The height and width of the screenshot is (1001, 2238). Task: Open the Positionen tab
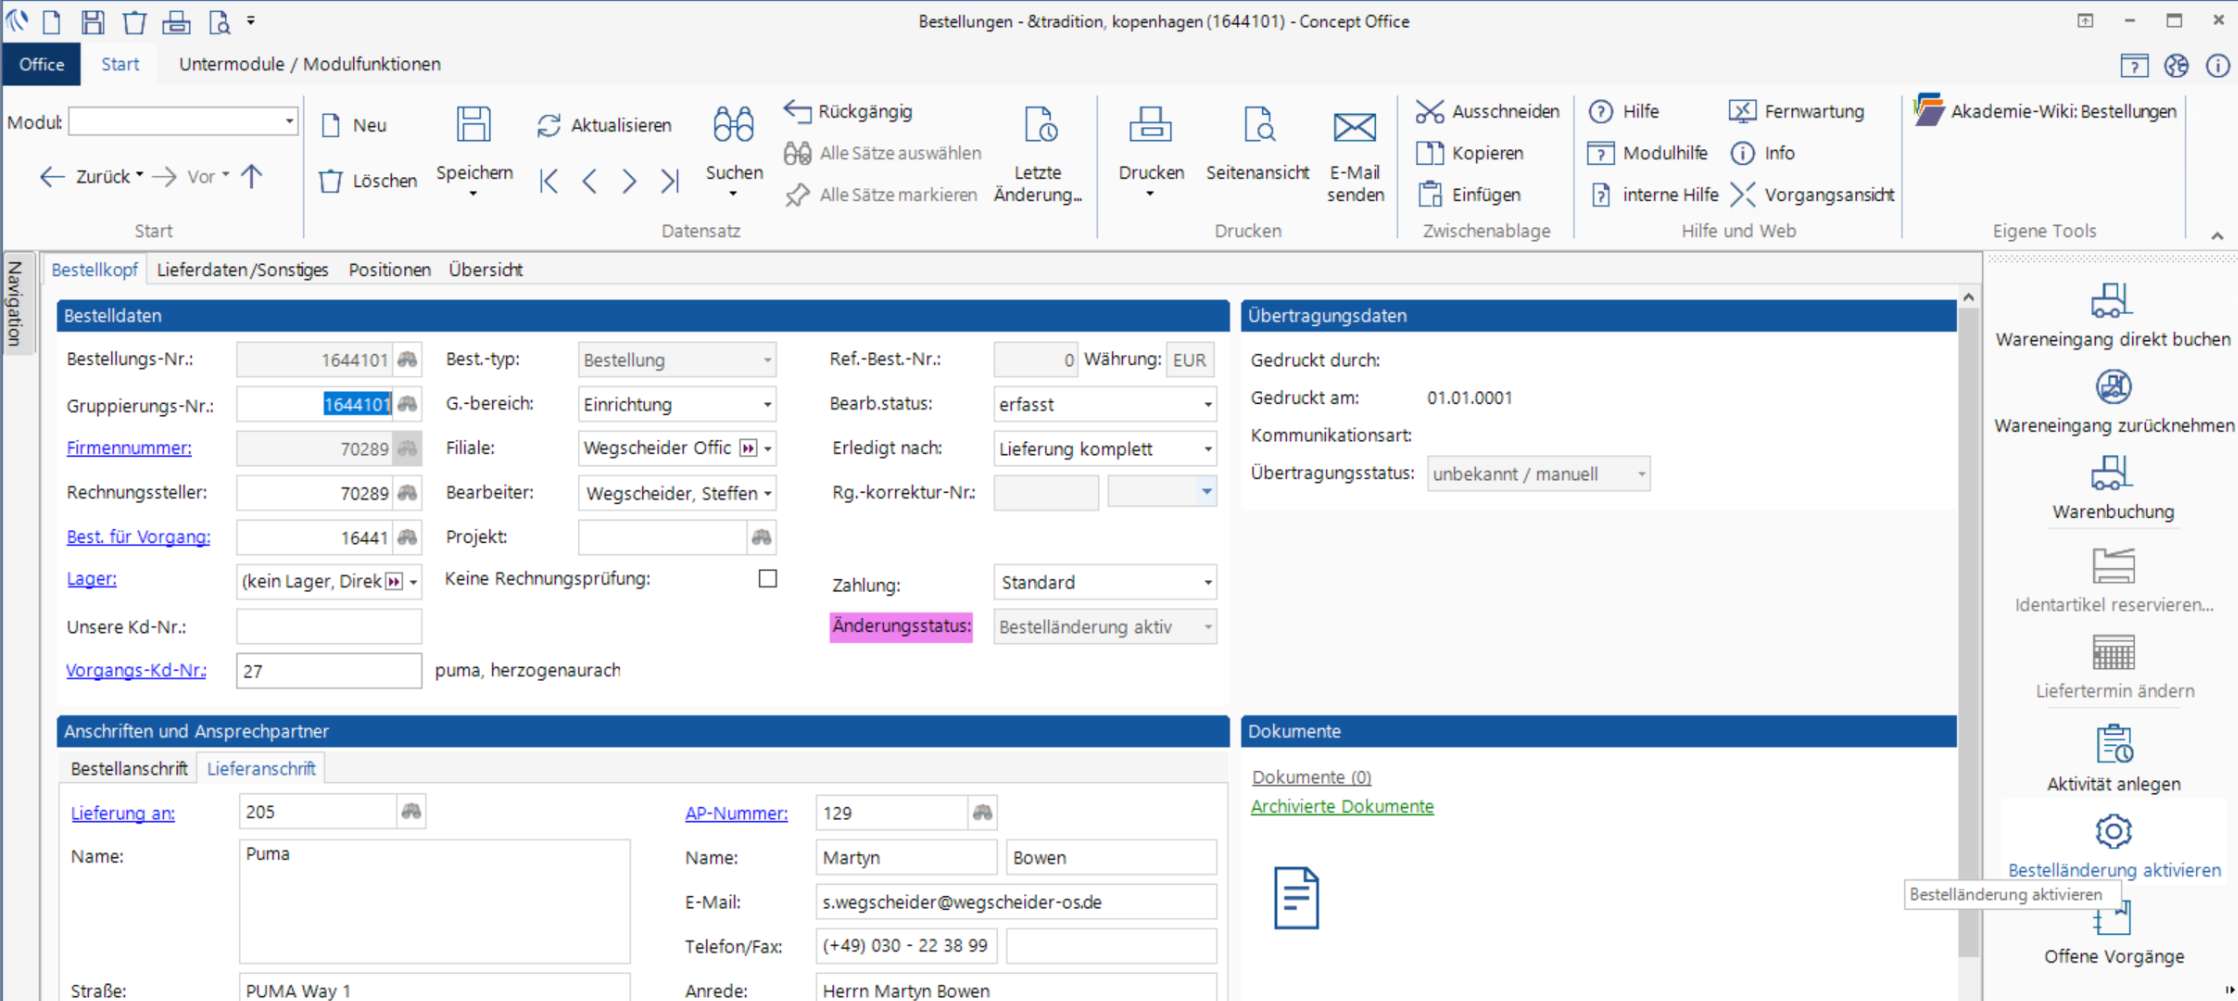click(390, 270)
